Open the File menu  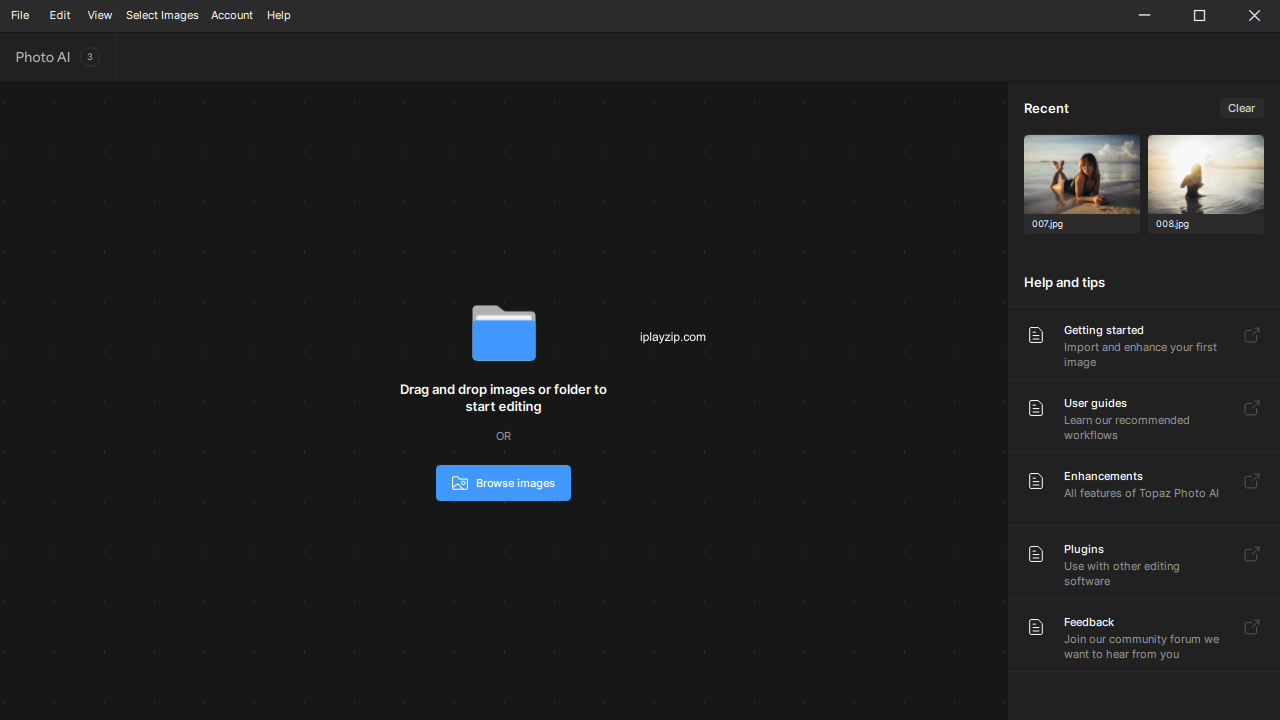click(20, 15)
